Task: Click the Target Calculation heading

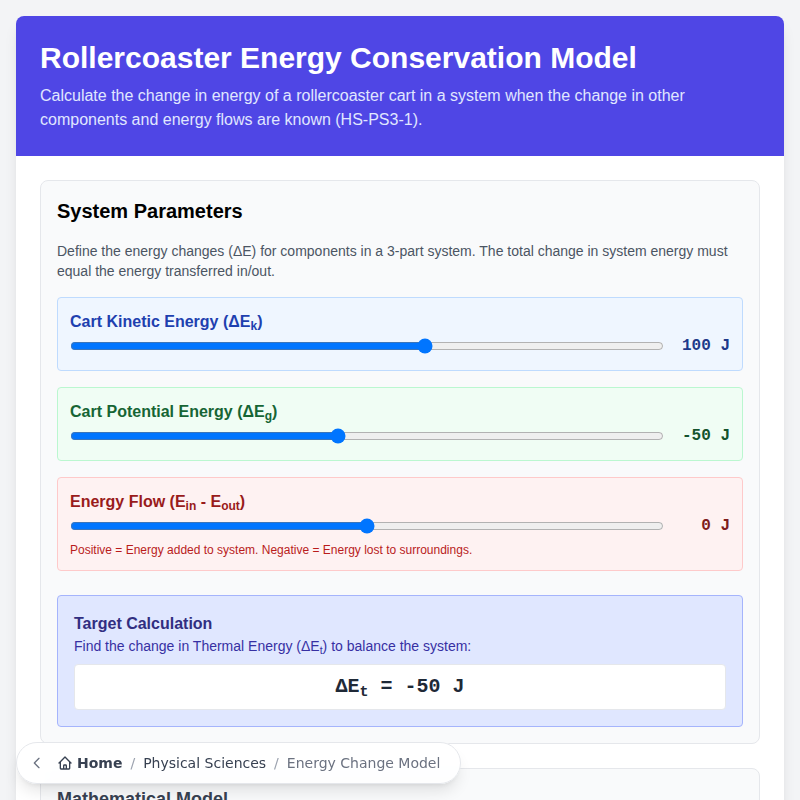Action: pyautogui.click(x=143, y=623)
